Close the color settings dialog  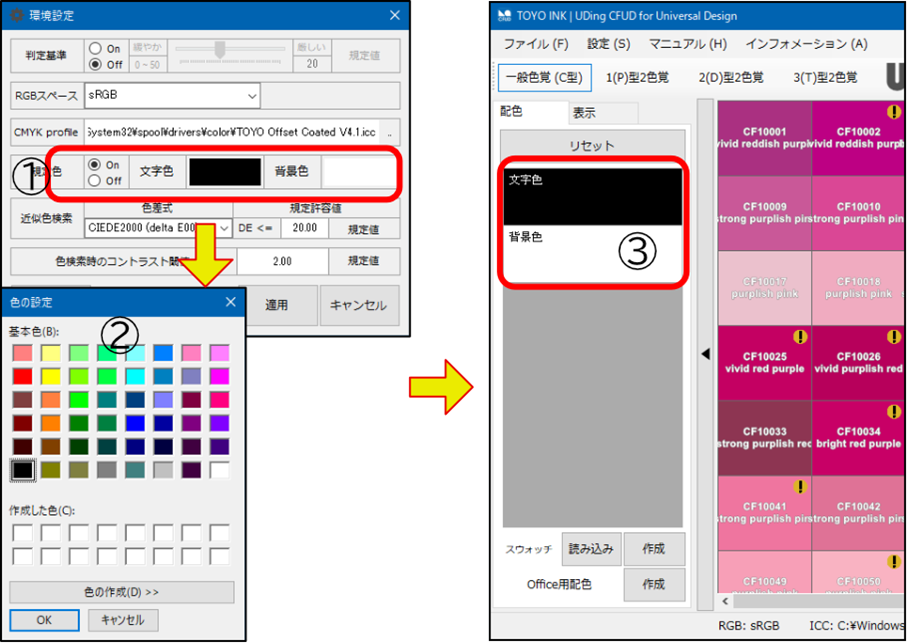pyautogui.click(x=230, y=301)
